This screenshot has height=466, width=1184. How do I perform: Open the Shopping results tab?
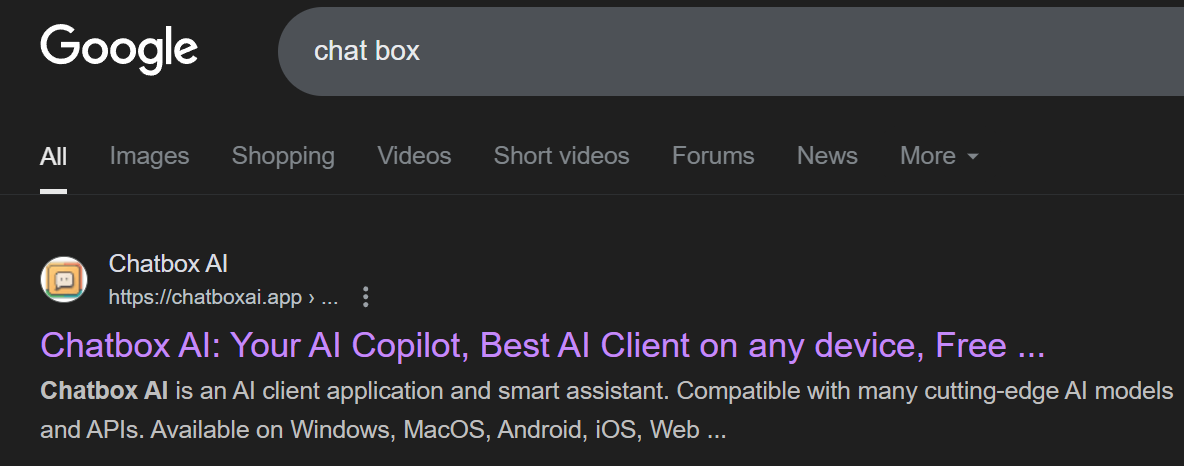point(283,156)
